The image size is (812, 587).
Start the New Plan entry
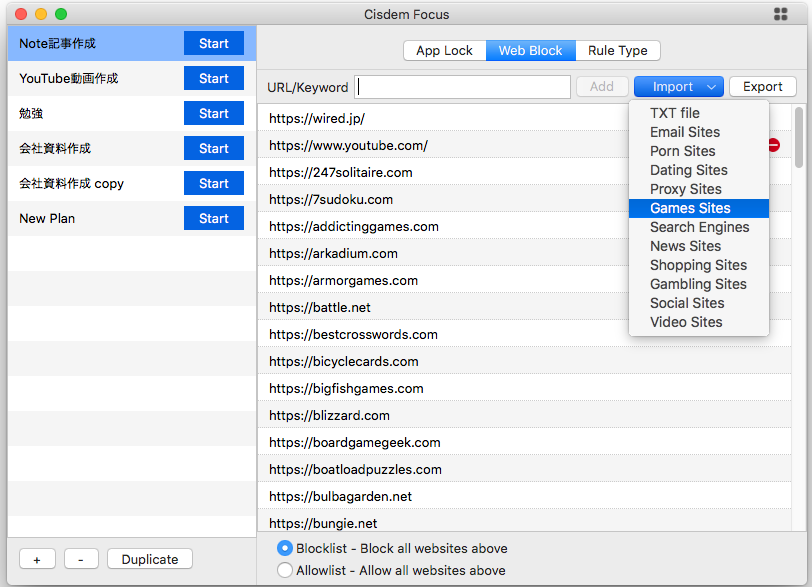pyautogui.click(x=214, y=218)
